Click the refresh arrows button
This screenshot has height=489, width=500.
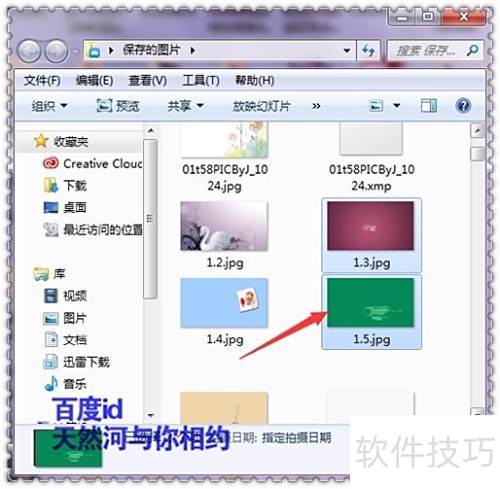pos(368,51)
